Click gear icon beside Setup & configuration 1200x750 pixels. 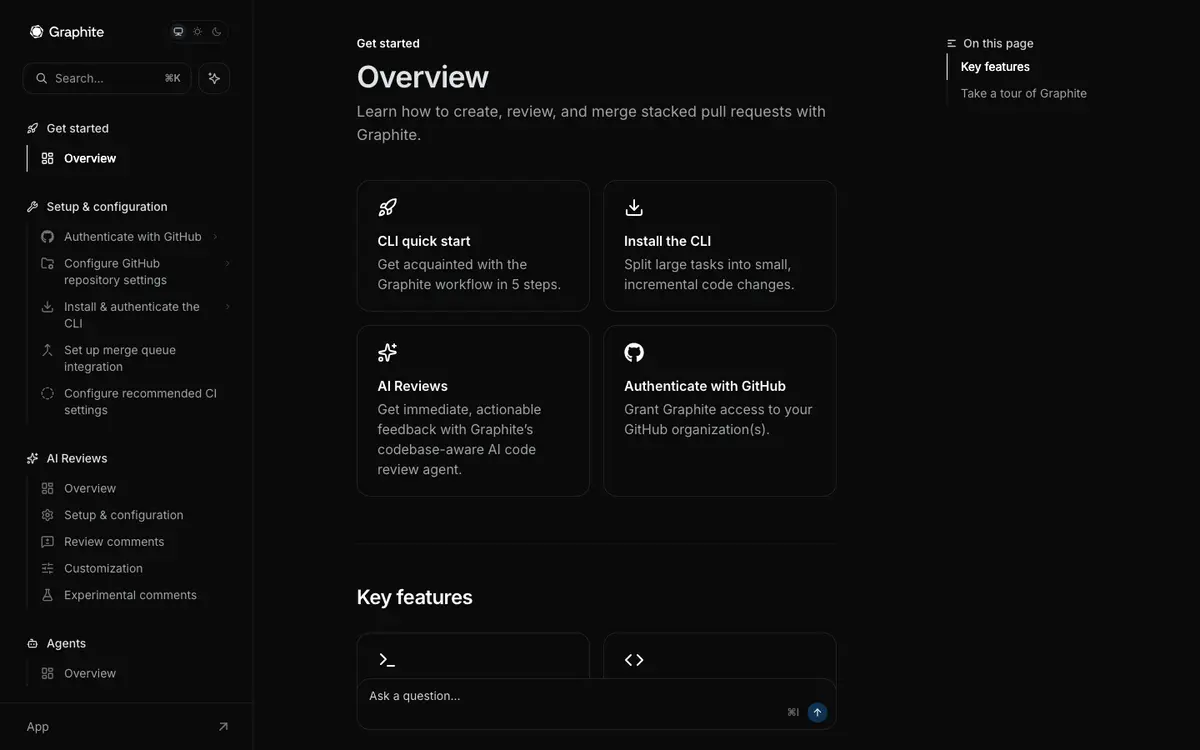coord(47,515)
